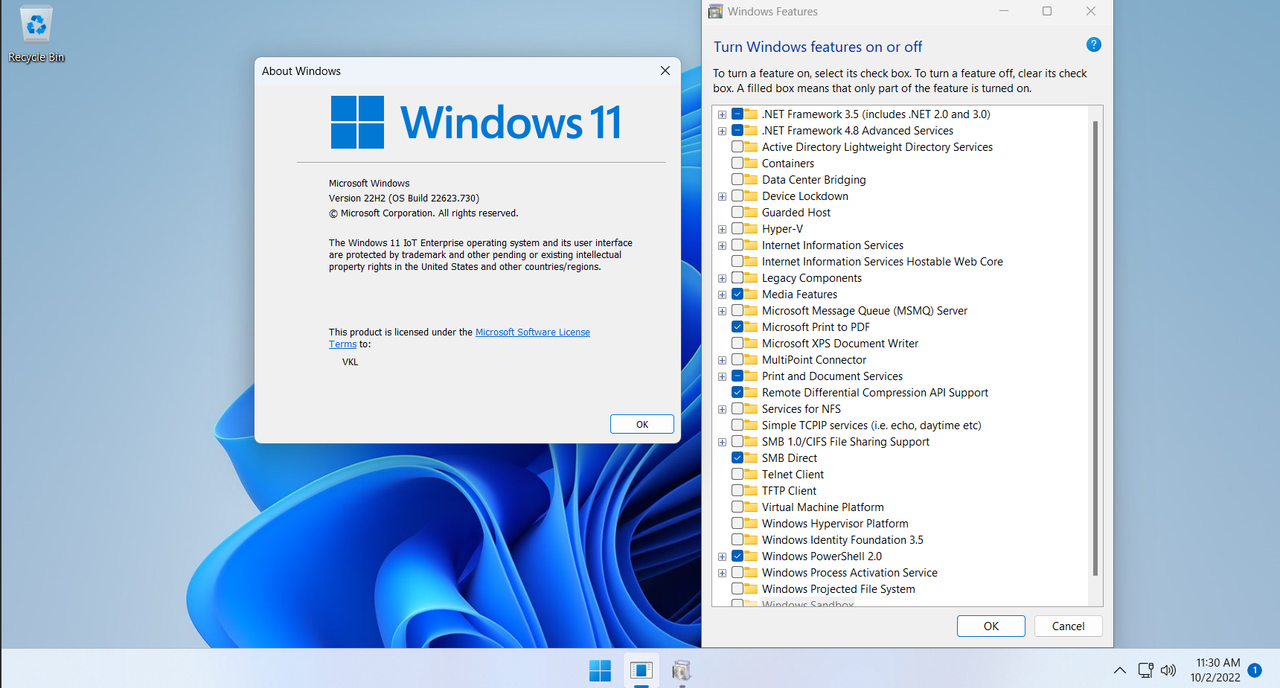Expand the Windows PowerShell 2.0 node
Image resolution: width=1280 pixels, height=688 pixels.
722,556
